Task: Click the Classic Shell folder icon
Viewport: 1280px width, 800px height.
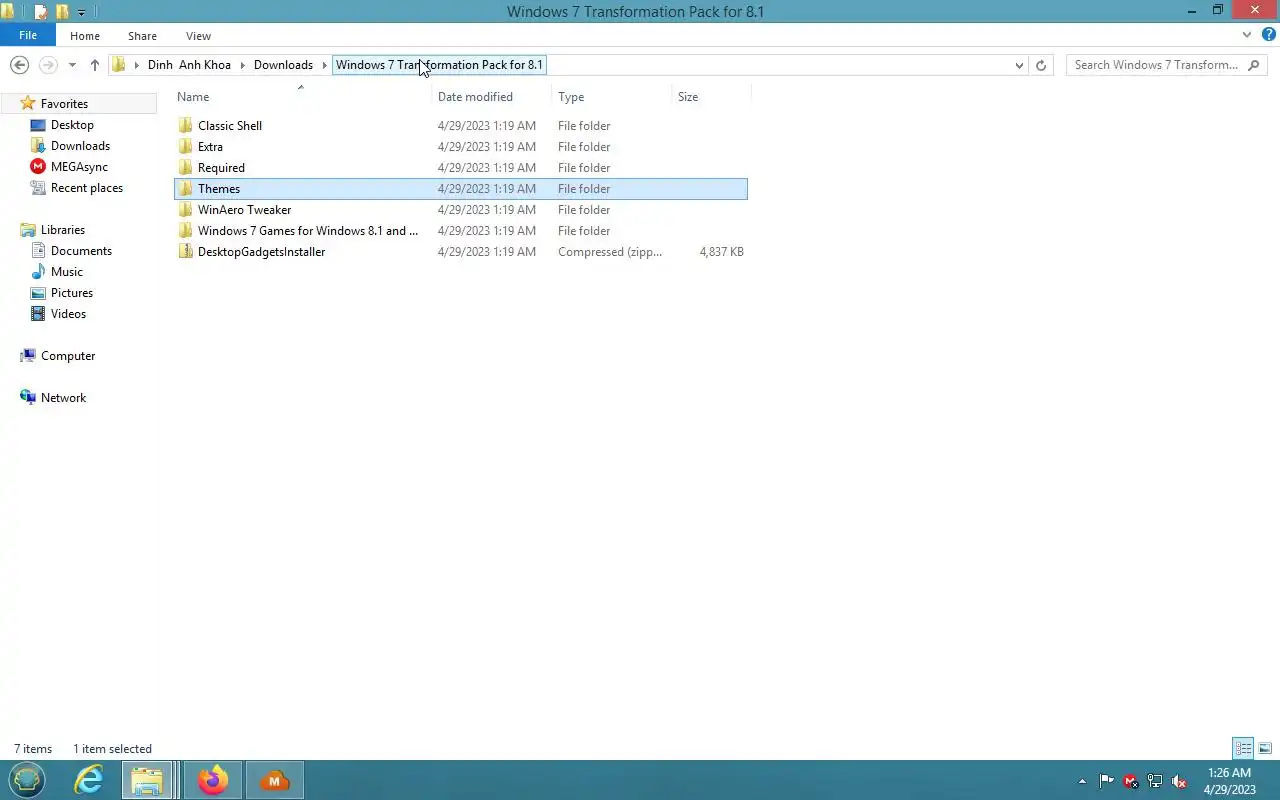Action: pos(185,126)
